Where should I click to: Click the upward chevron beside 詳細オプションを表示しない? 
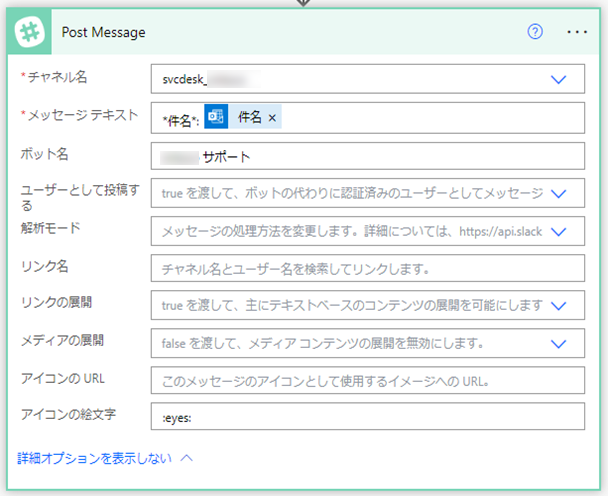186,458
